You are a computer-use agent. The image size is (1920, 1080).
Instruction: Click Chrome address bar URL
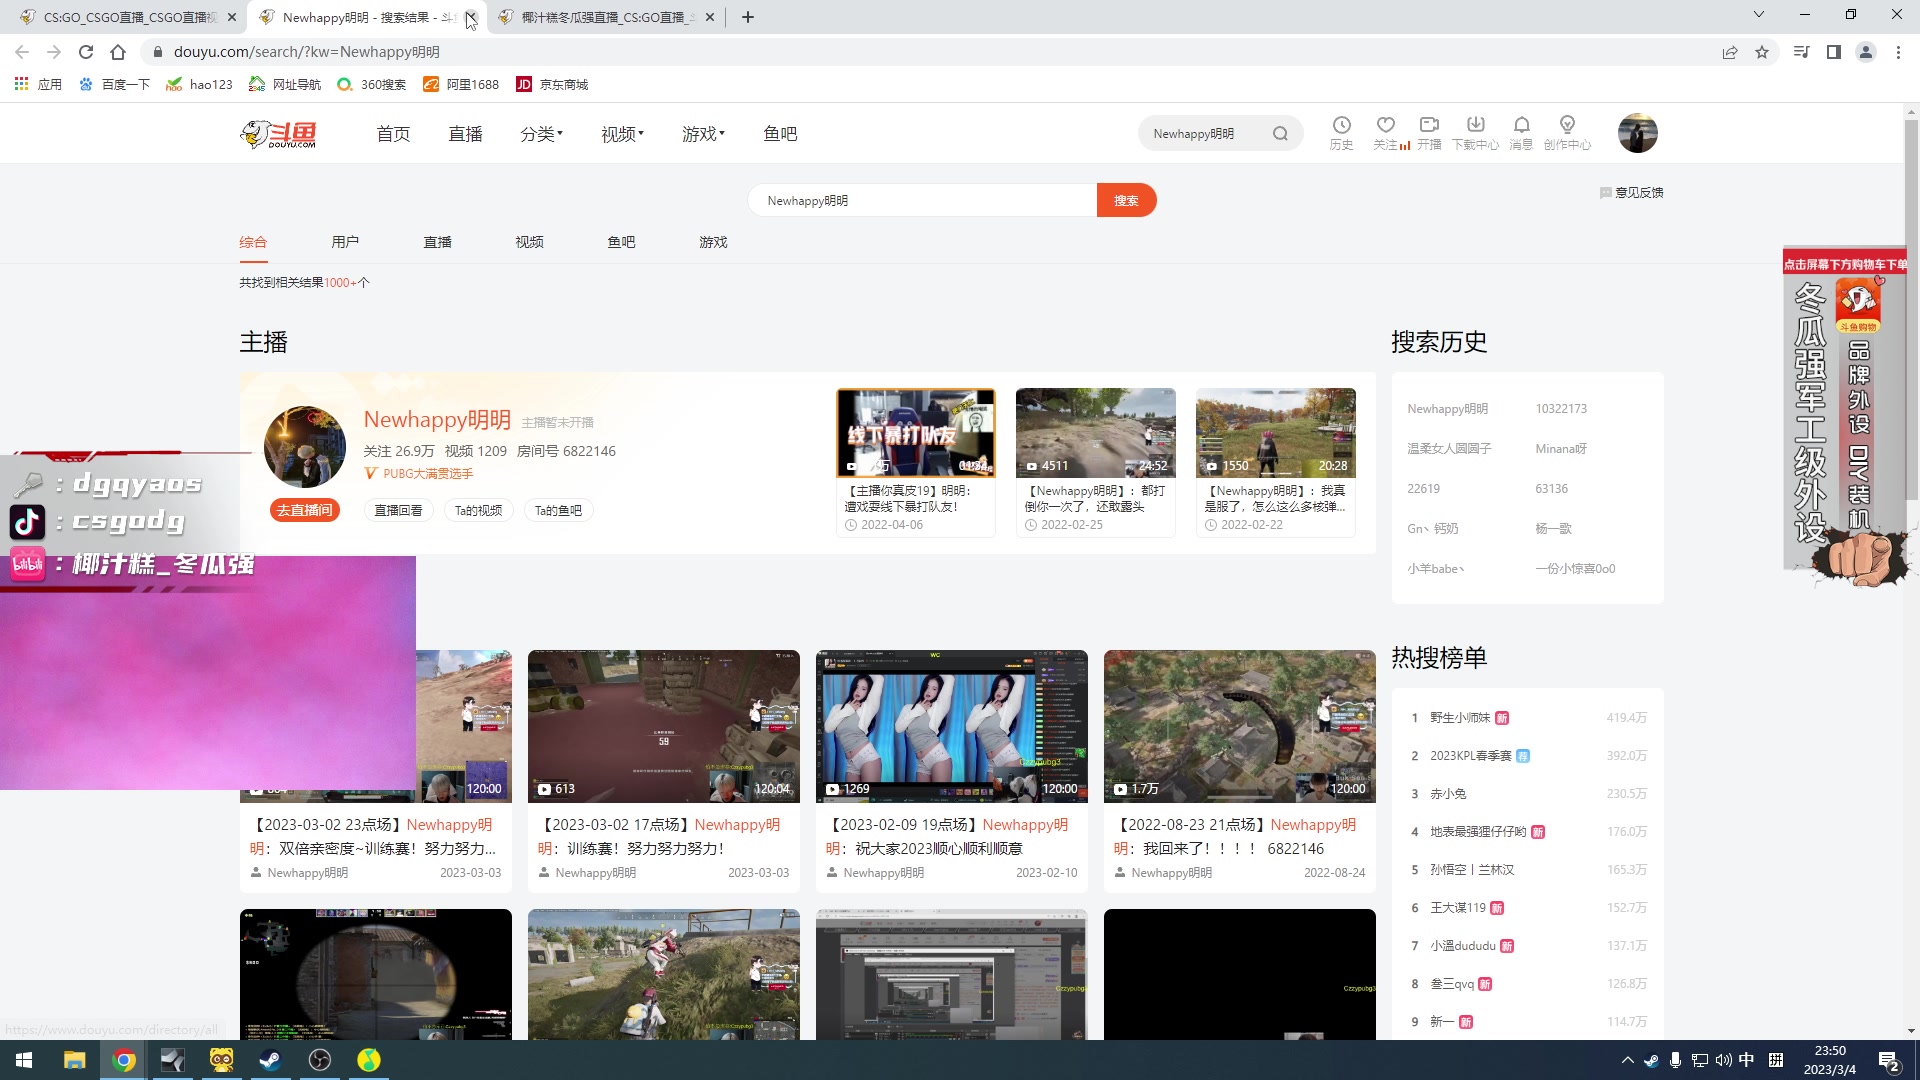click(306, 52)
